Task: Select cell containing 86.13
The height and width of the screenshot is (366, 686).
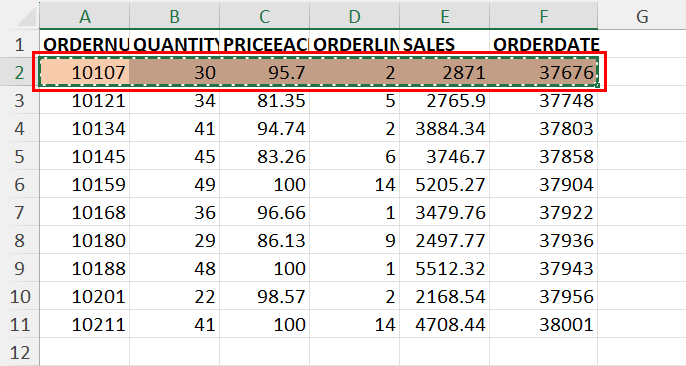Action: (x=265, y=240)
